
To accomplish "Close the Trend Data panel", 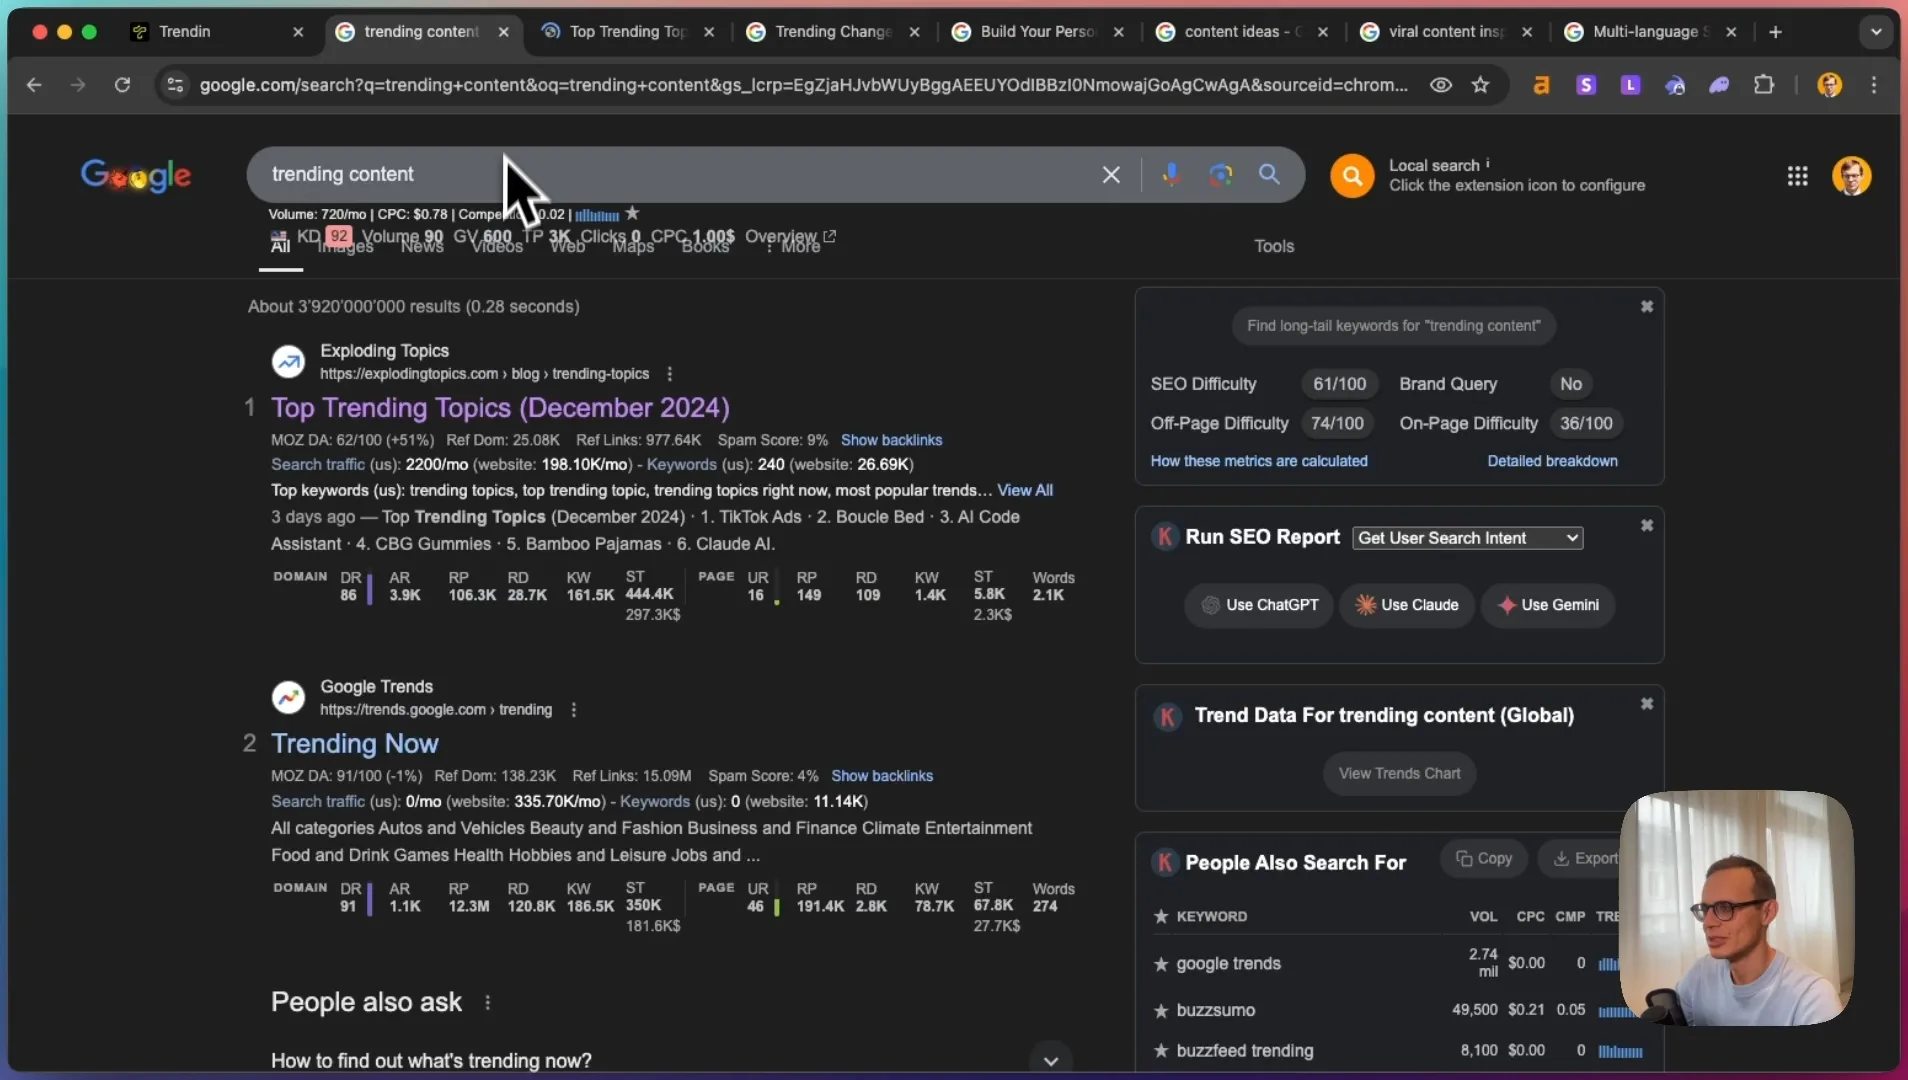I will tap(1647, 704).
